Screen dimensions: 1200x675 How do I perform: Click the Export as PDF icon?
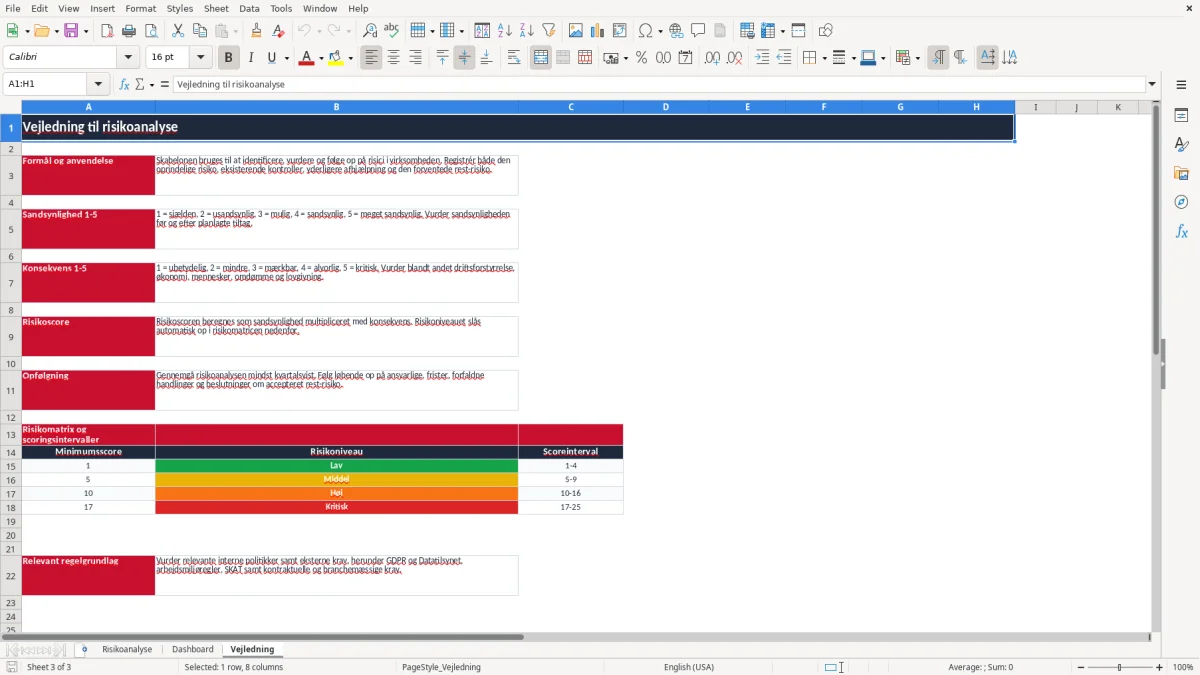pos(106,31)
